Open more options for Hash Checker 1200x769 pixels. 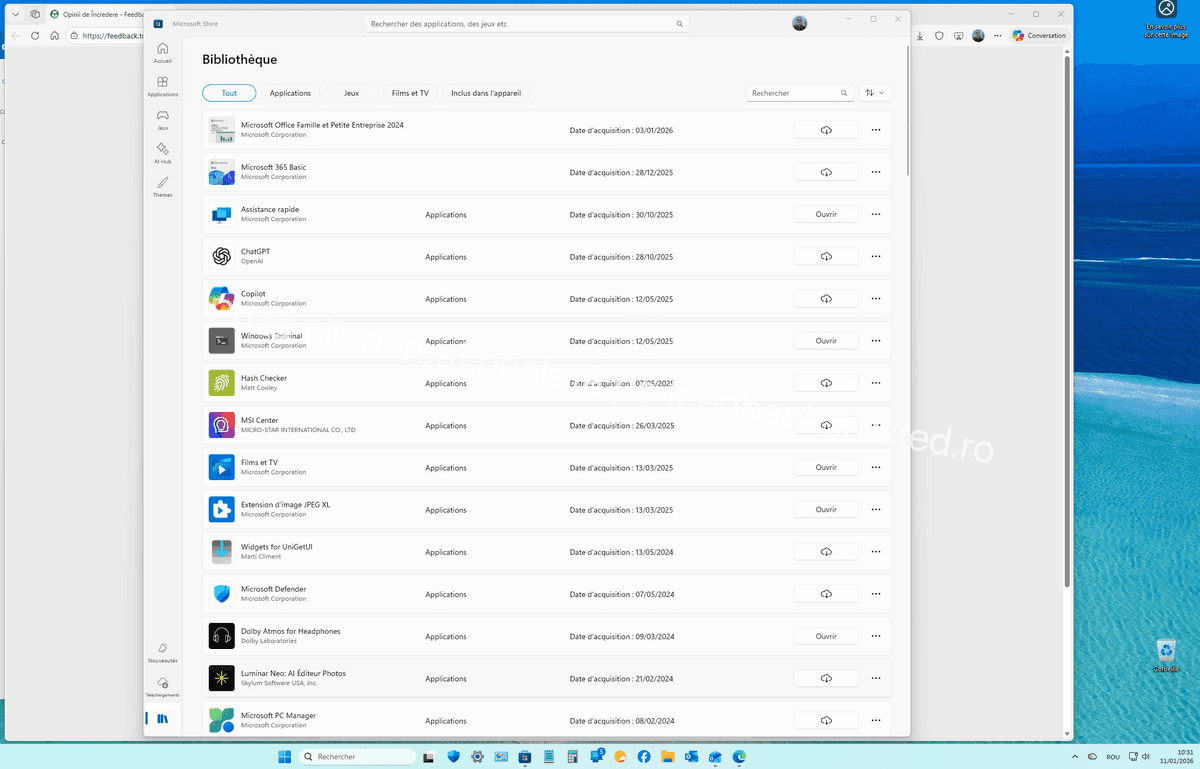876,383
